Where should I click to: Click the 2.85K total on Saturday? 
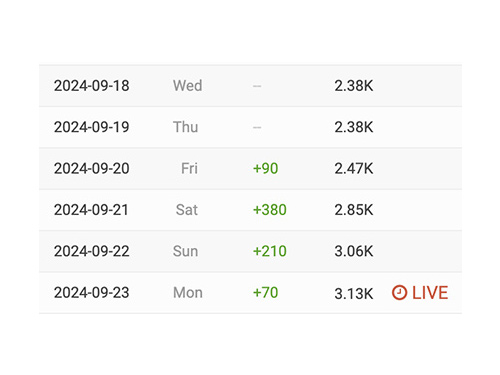354,210
